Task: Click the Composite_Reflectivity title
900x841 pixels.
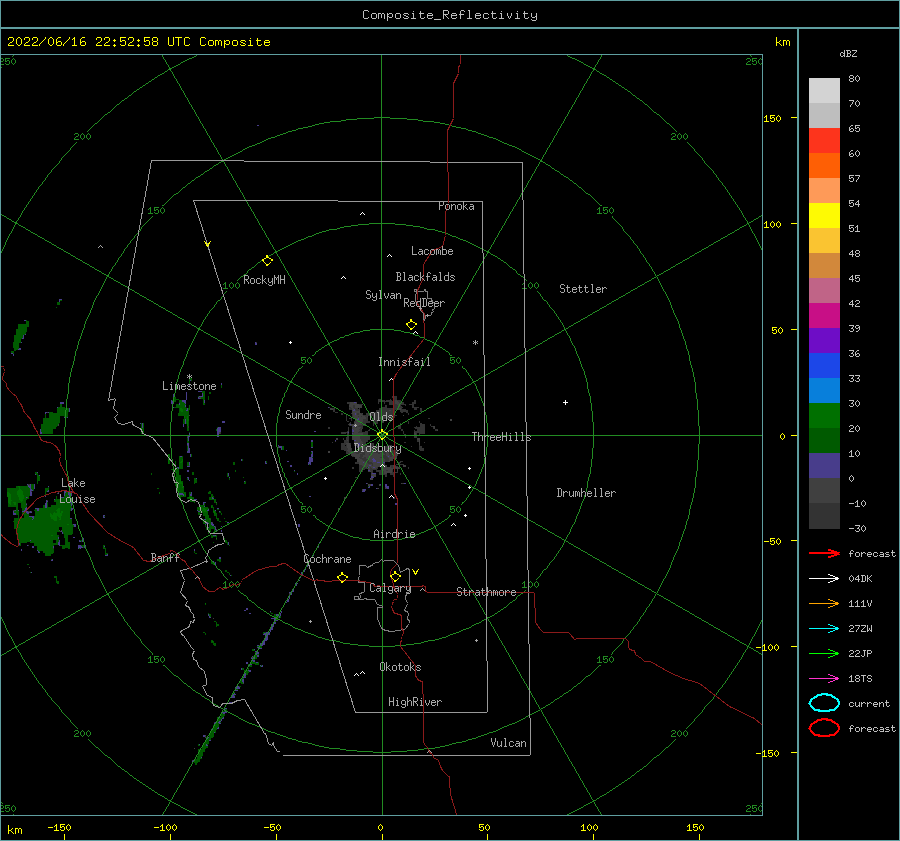Action: [x=450, y=15]
